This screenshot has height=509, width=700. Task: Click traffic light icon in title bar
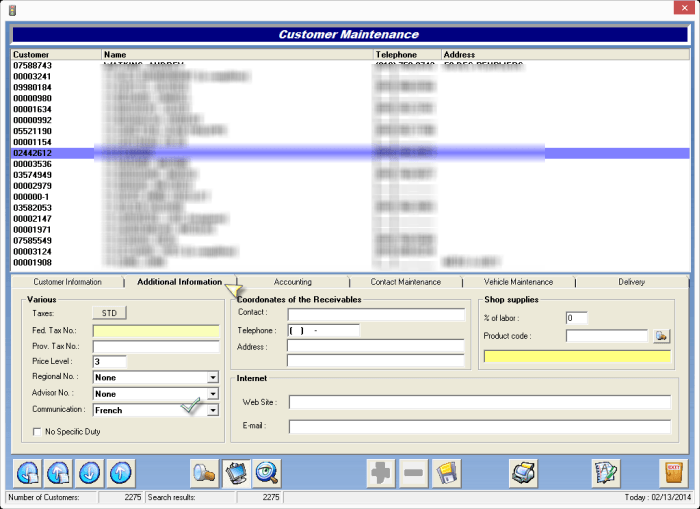coord(12,10)
